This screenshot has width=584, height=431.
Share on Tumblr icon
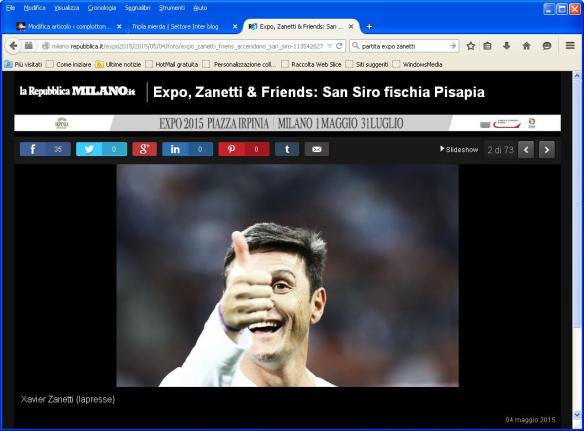pyautogui.click(x=287, y=149)
